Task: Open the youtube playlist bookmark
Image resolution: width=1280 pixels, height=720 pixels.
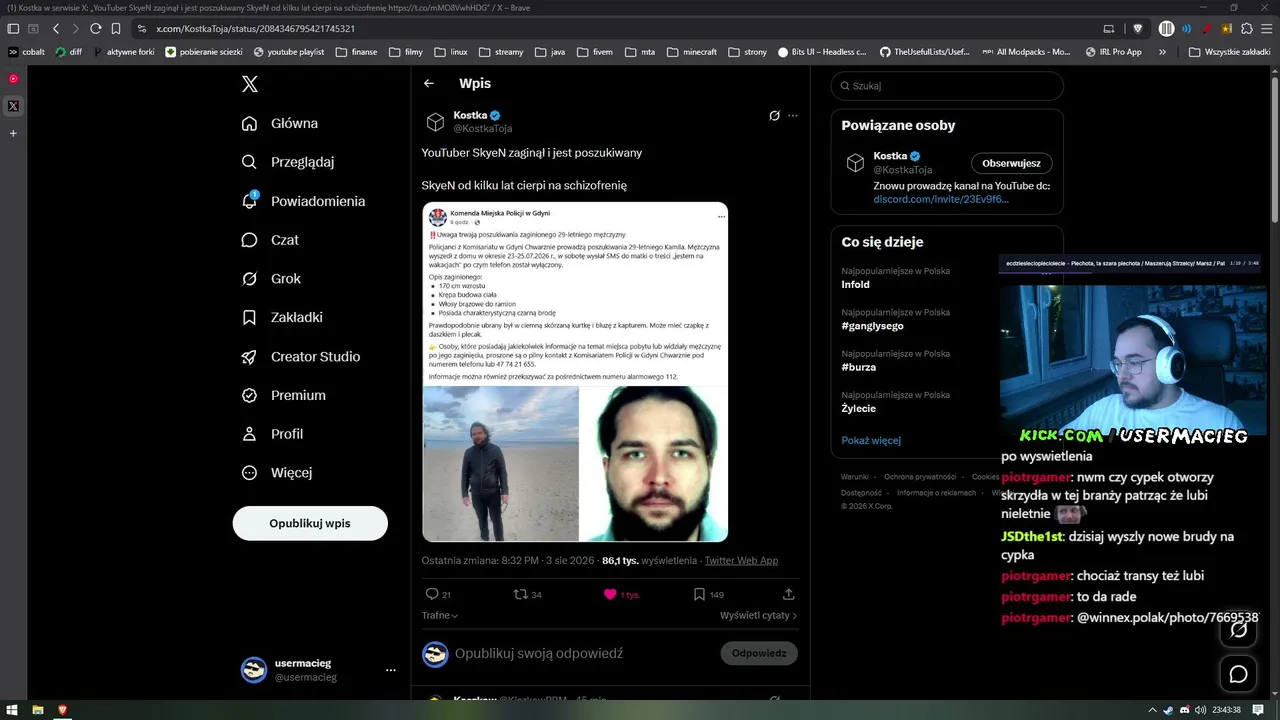Action: click(x=289, y=52)
